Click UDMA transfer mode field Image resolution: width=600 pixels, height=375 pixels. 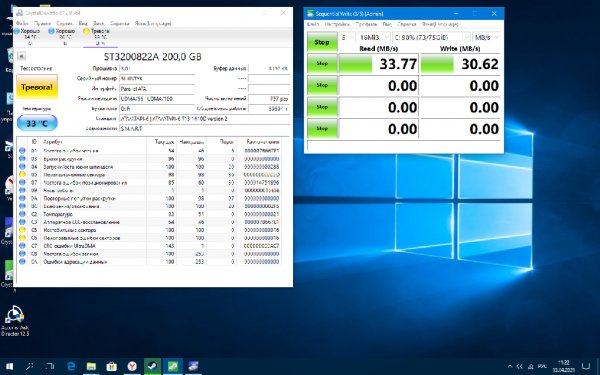(x=157, y=99)
